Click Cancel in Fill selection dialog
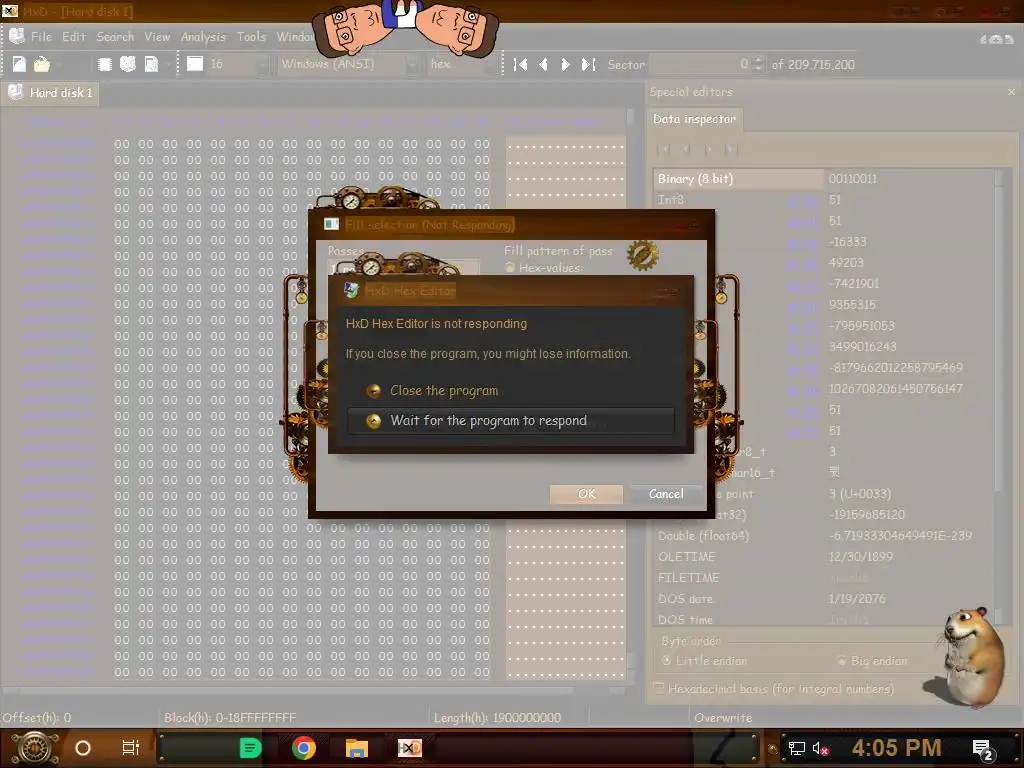1024x768 pixels. (x=665, y=494)
